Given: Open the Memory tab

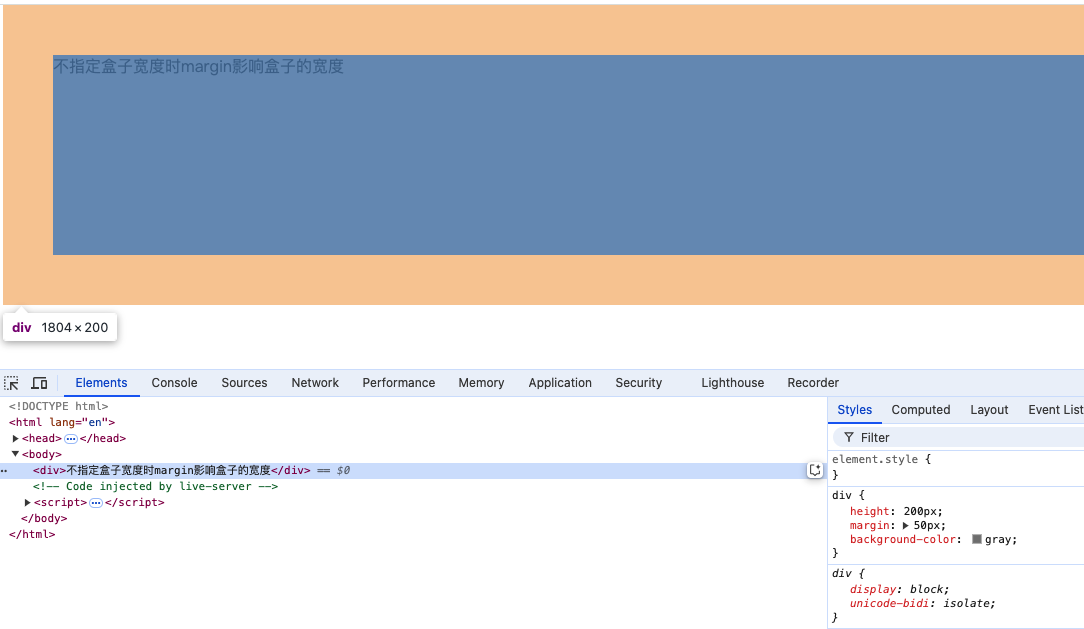Looking at the screenshot, I should (x=481, y=383).
